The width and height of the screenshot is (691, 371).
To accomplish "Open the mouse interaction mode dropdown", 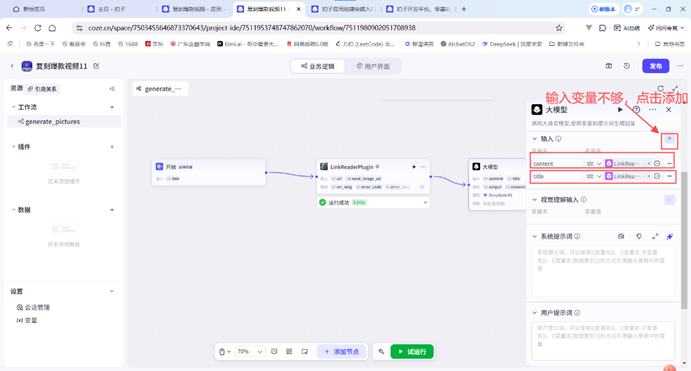I will (225, 352).
